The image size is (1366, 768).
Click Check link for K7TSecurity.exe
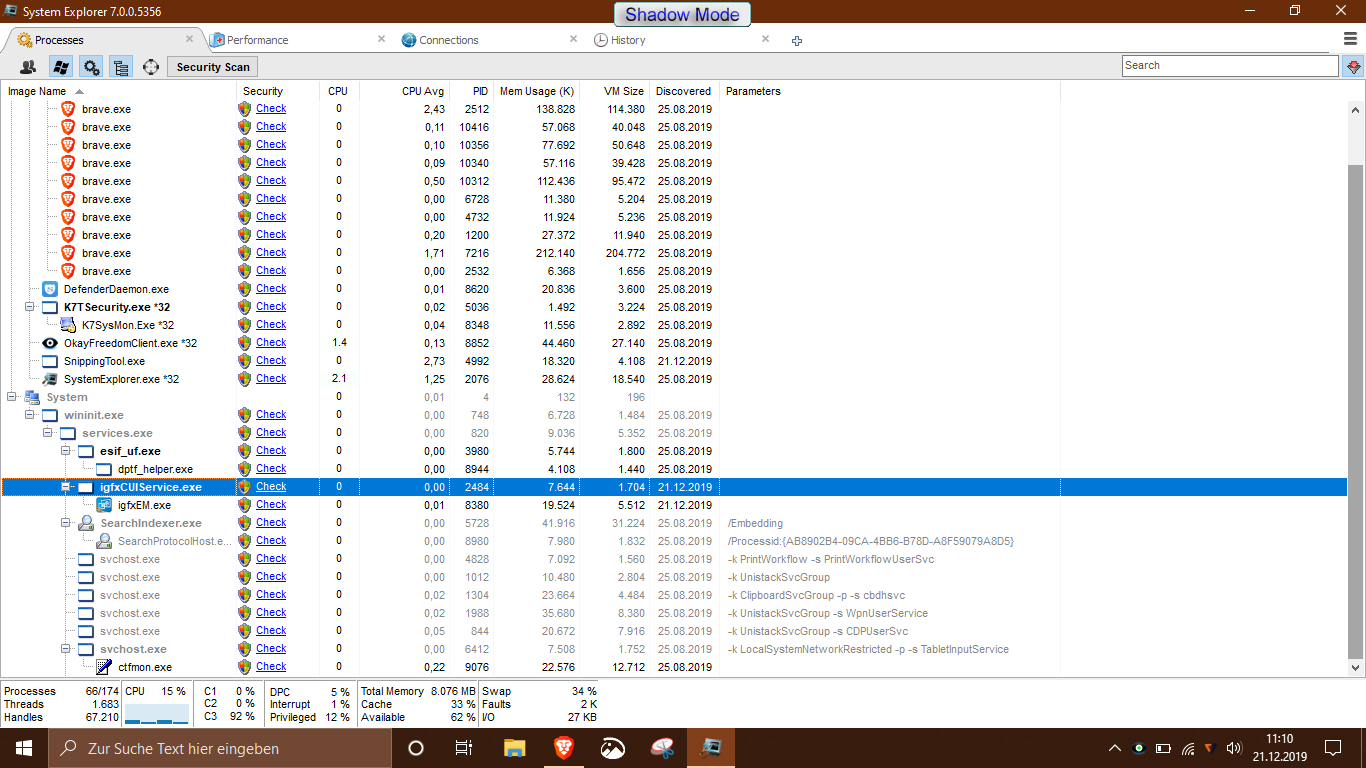tap(271, 306)
